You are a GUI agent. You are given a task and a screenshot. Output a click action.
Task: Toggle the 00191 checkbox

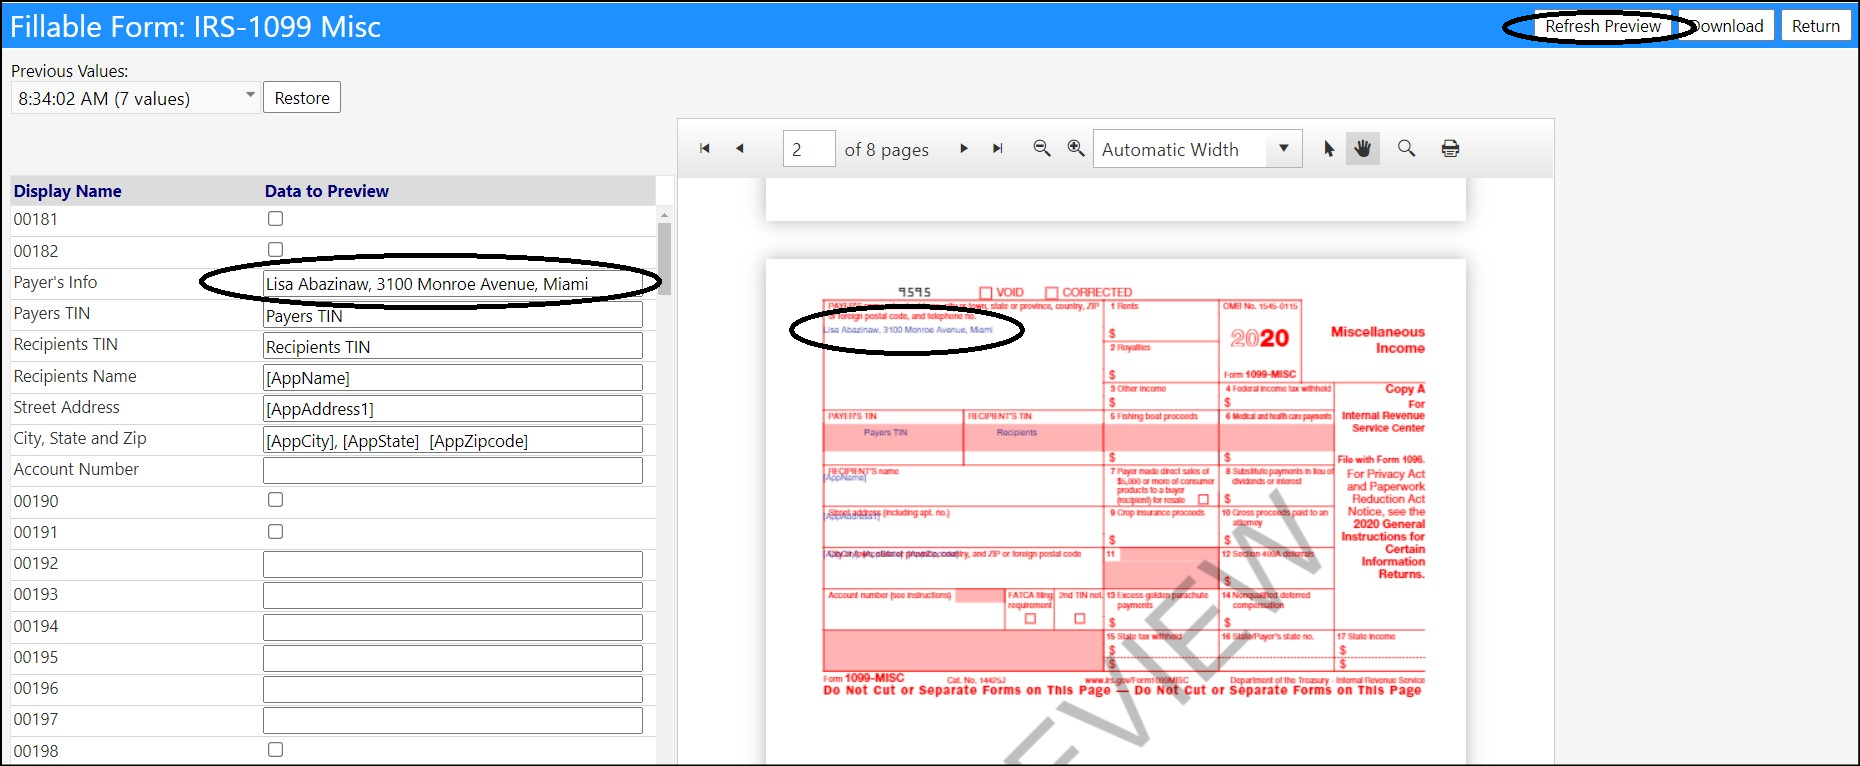[x=276, y=531]
